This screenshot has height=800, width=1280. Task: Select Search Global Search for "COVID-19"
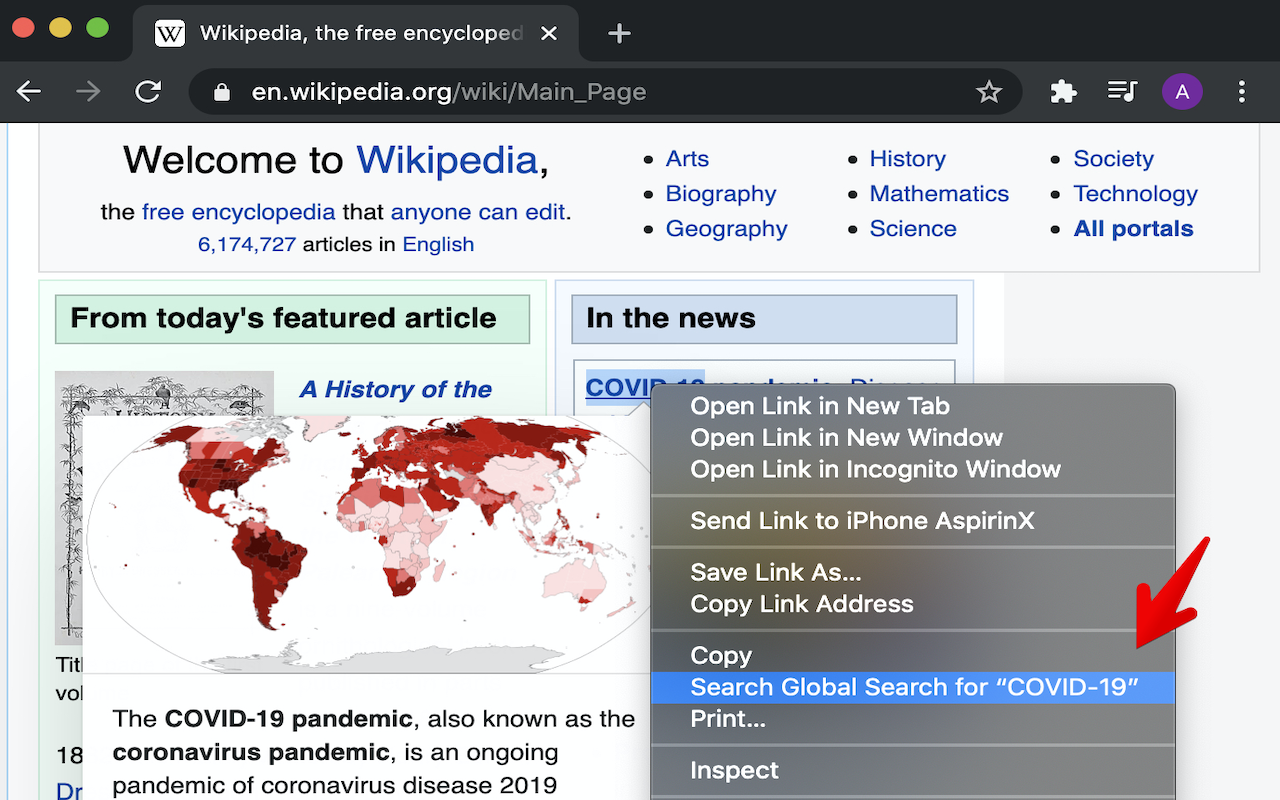(x=913, y=687)
